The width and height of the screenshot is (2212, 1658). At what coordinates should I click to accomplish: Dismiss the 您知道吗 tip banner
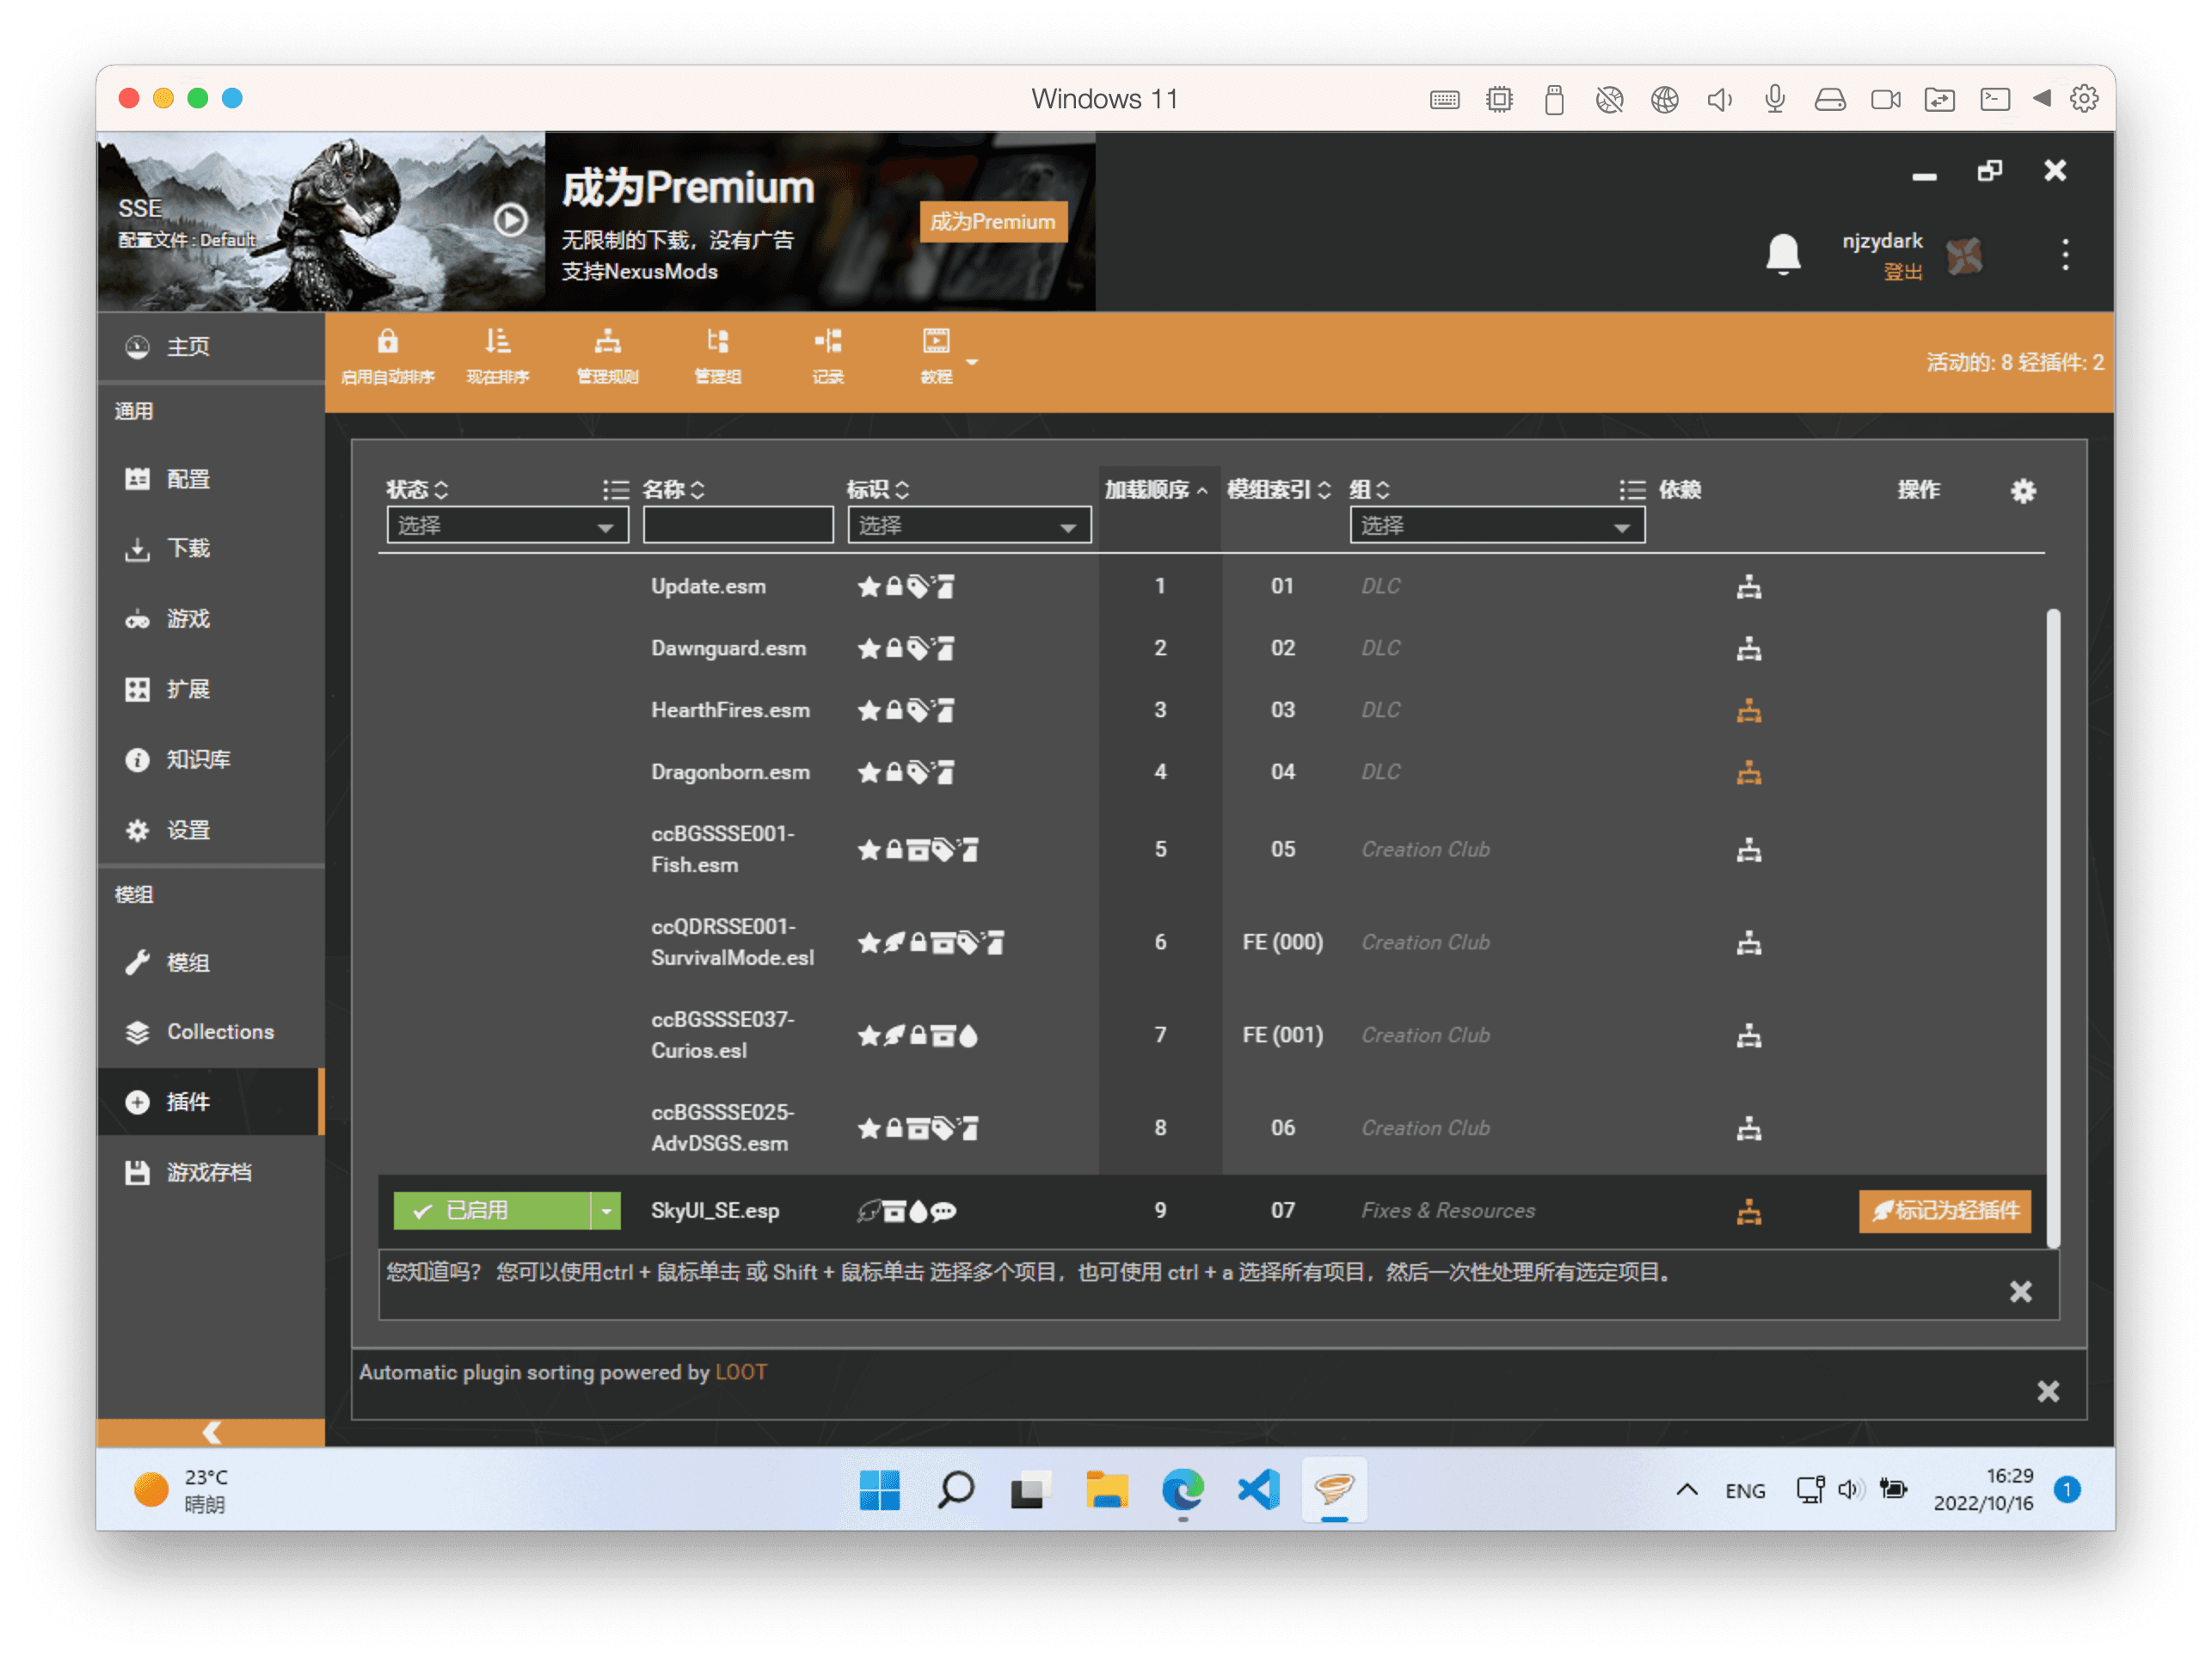click(2020, 1291)
